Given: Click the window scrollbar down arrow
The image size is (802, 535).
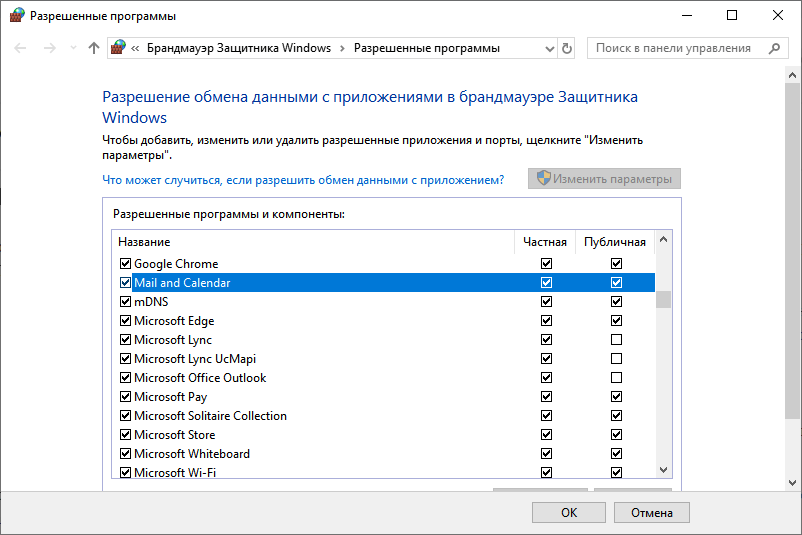Looking at the screenshot, I should tap(792, 482).
